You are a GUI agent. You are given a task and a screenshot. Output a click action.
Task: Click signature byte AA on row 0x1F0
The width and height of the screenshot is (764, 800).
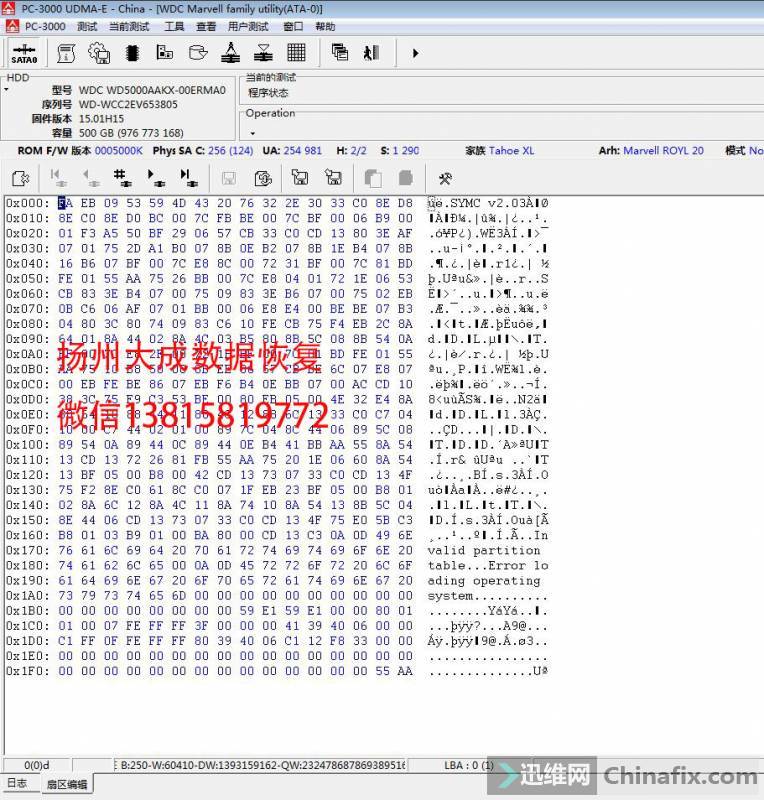(x=405, y=671)
